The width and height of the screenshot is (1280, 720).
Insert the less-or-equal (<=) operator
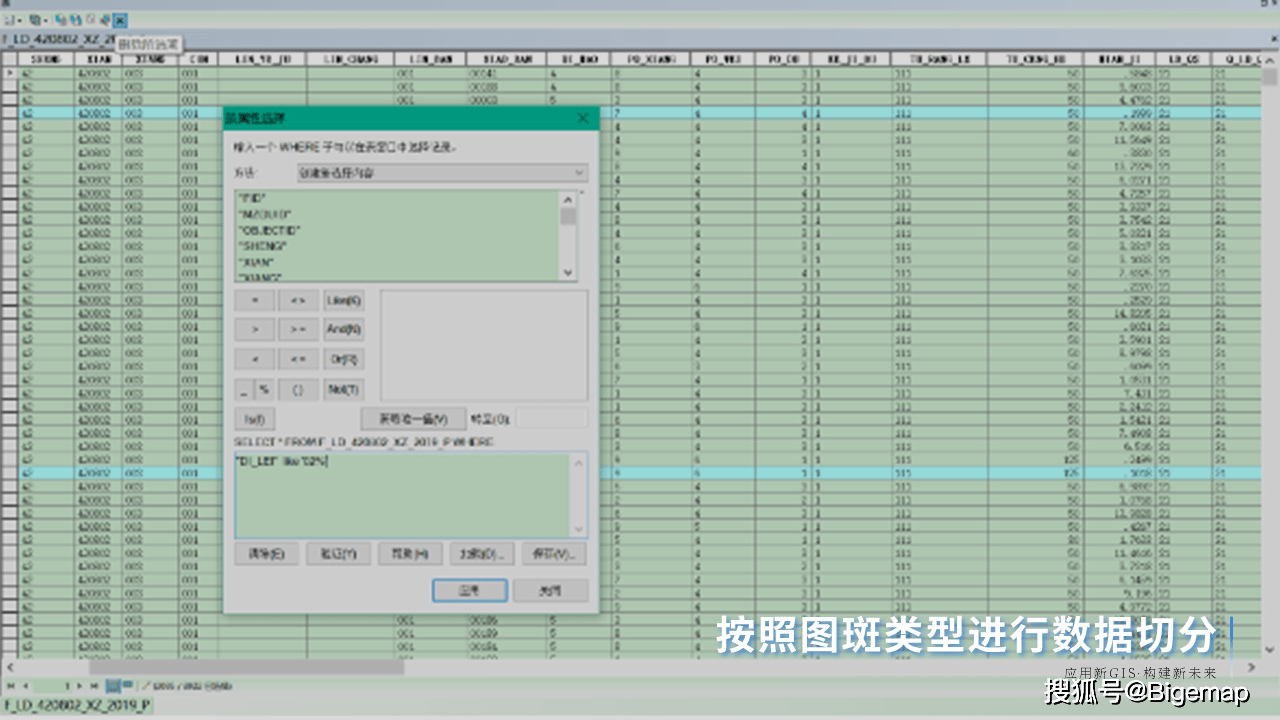coord(299,358)
